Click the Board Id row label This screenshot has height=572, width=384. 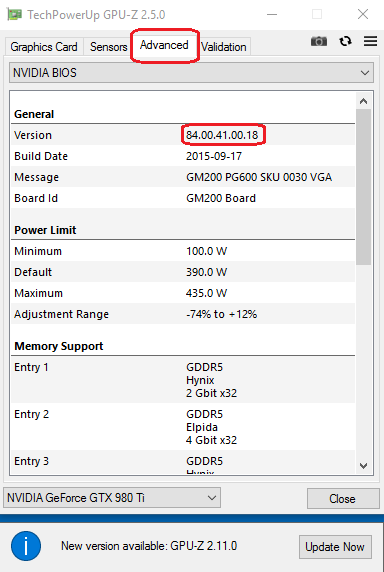pos(36,198)
